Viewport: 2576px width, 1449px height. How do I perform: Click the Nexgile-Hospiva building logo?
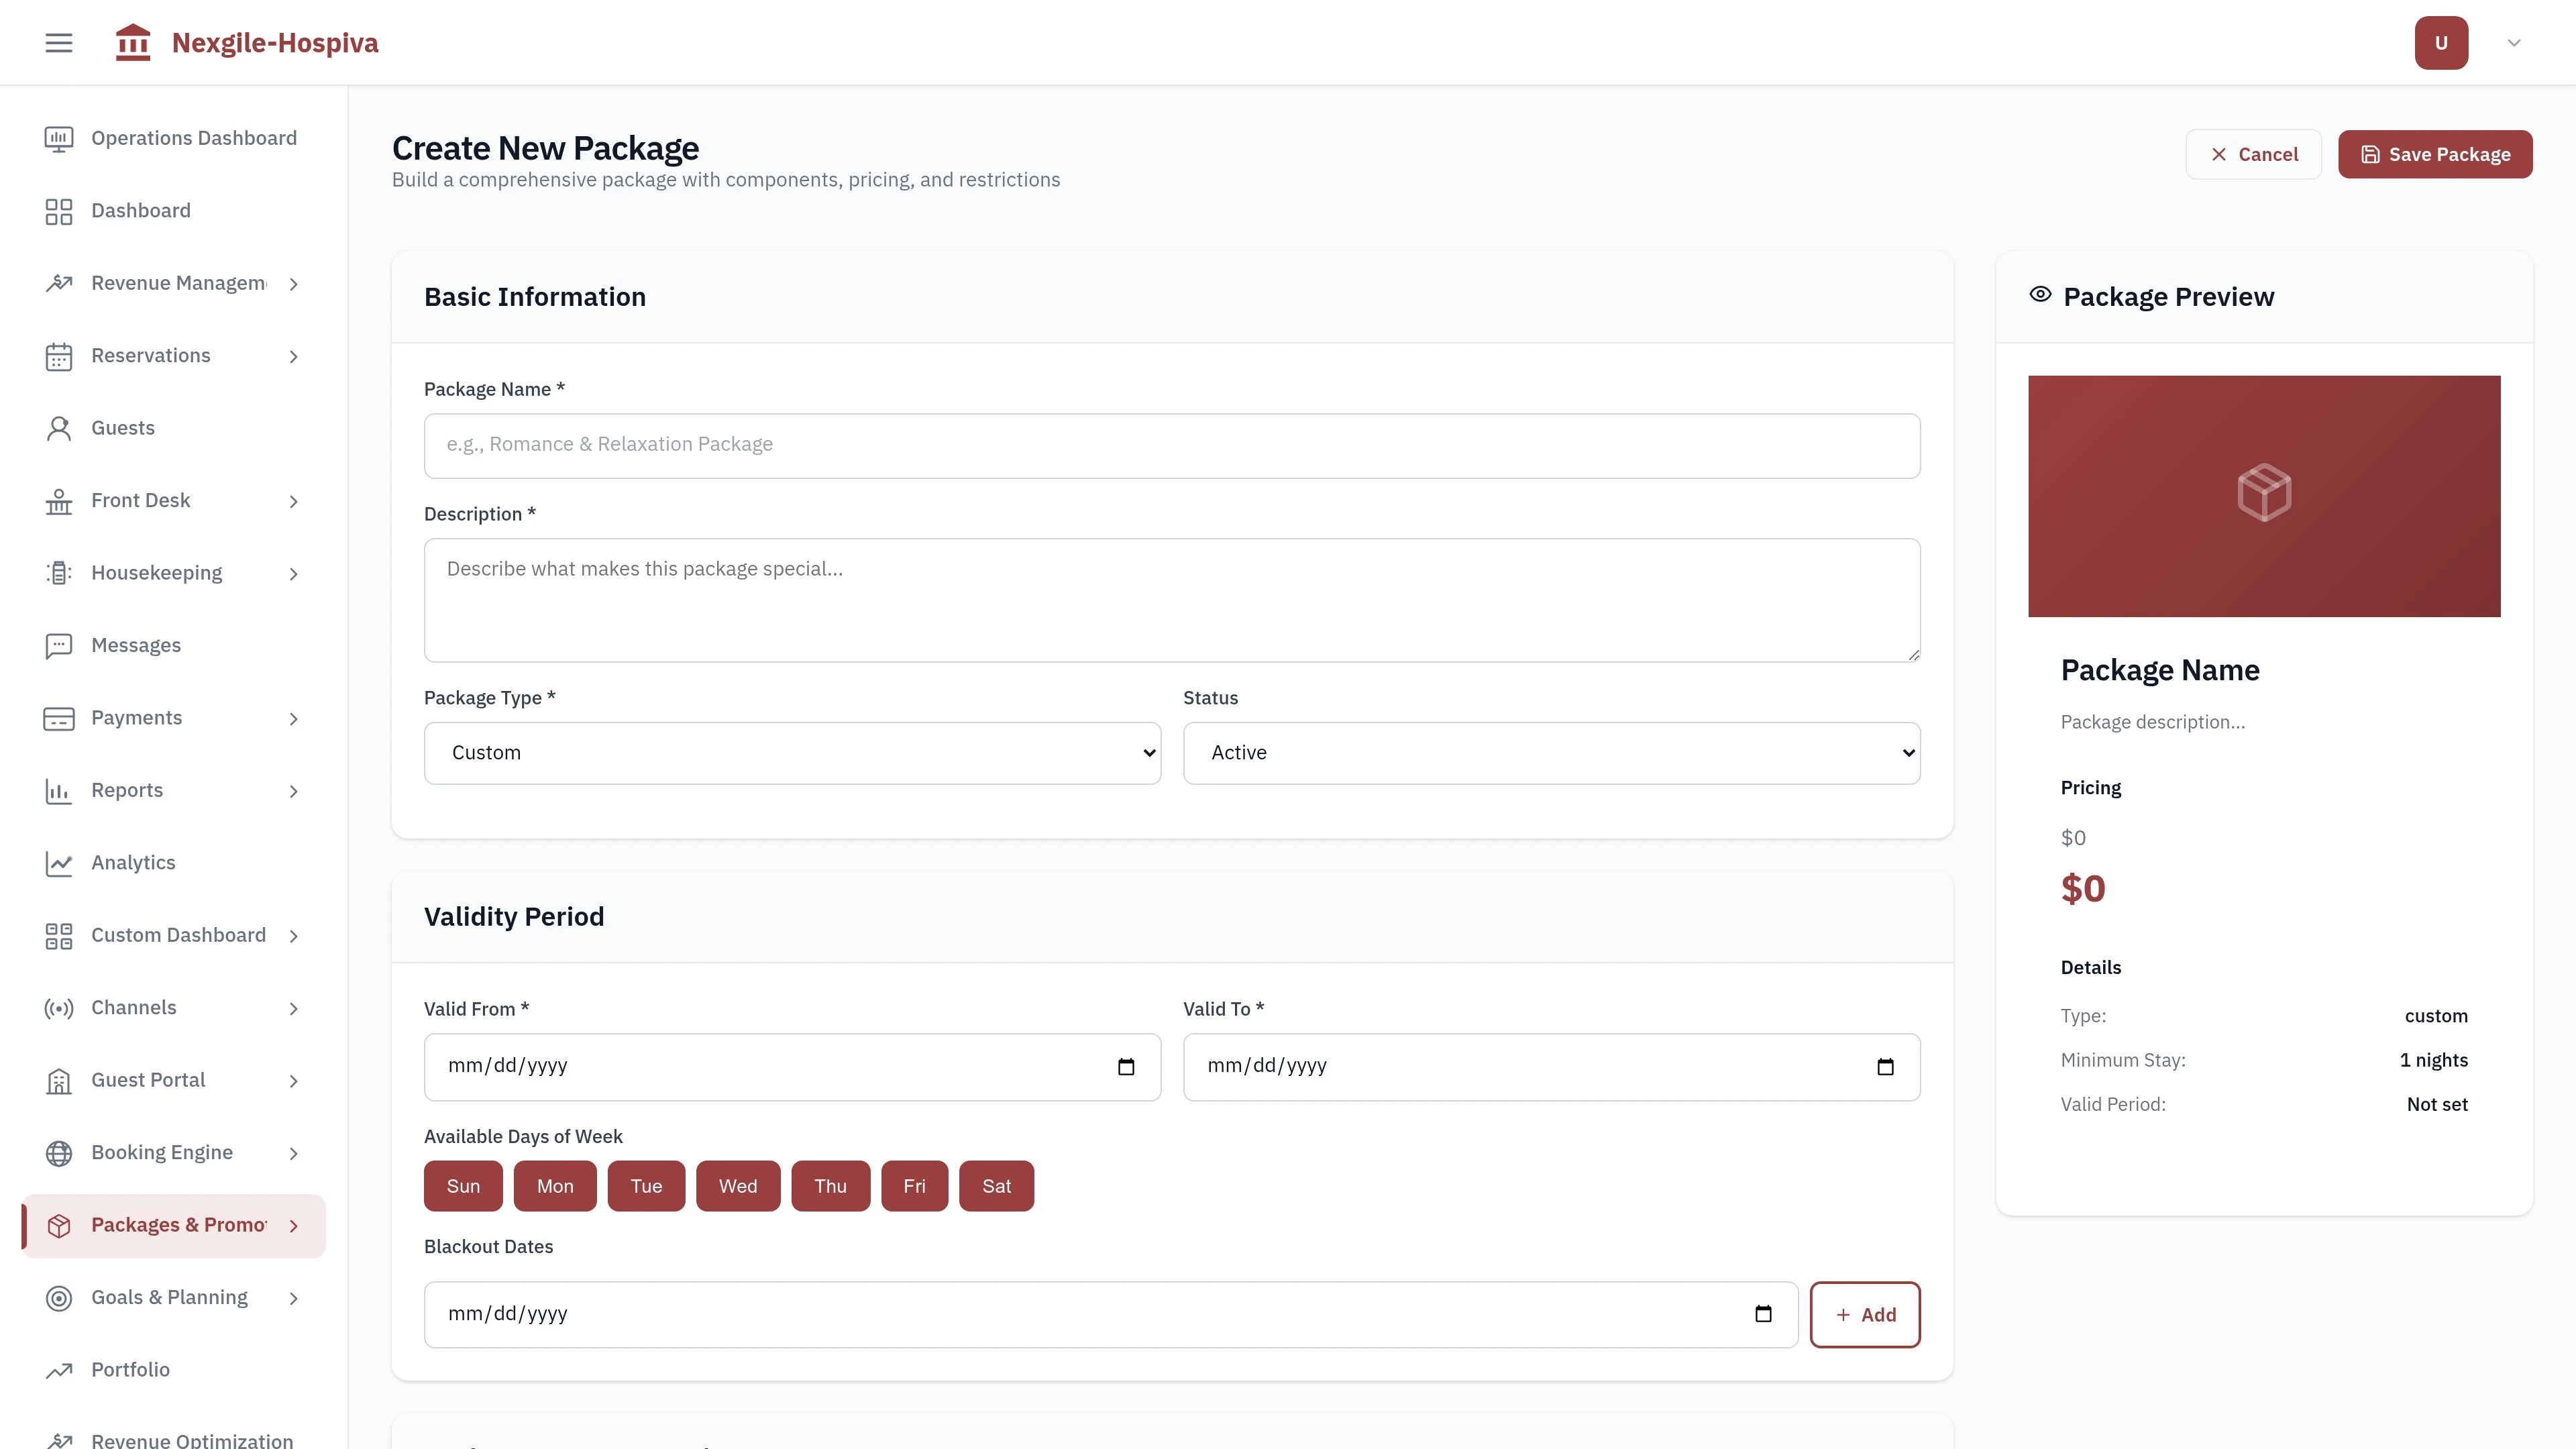click(x=133, y=42)
